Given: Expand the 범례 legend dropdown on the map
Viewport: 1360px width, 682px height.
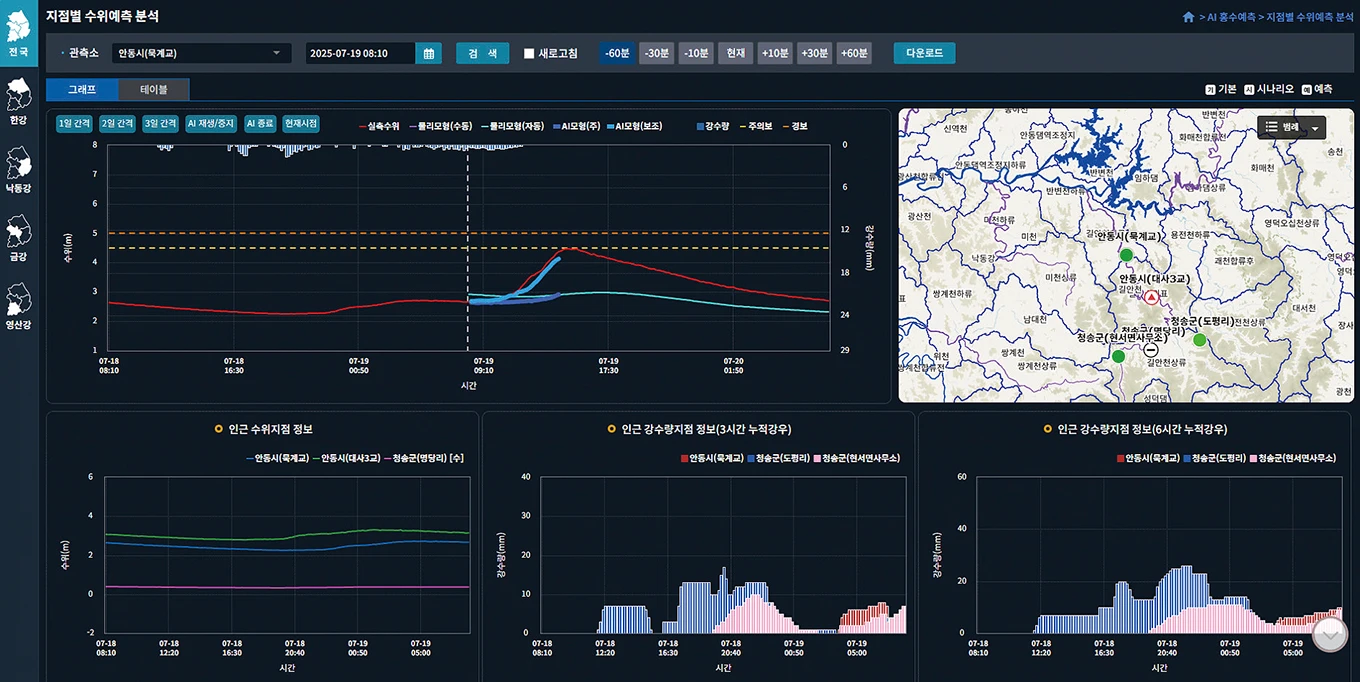Looking at the screenshot, I should (1291, 127).
